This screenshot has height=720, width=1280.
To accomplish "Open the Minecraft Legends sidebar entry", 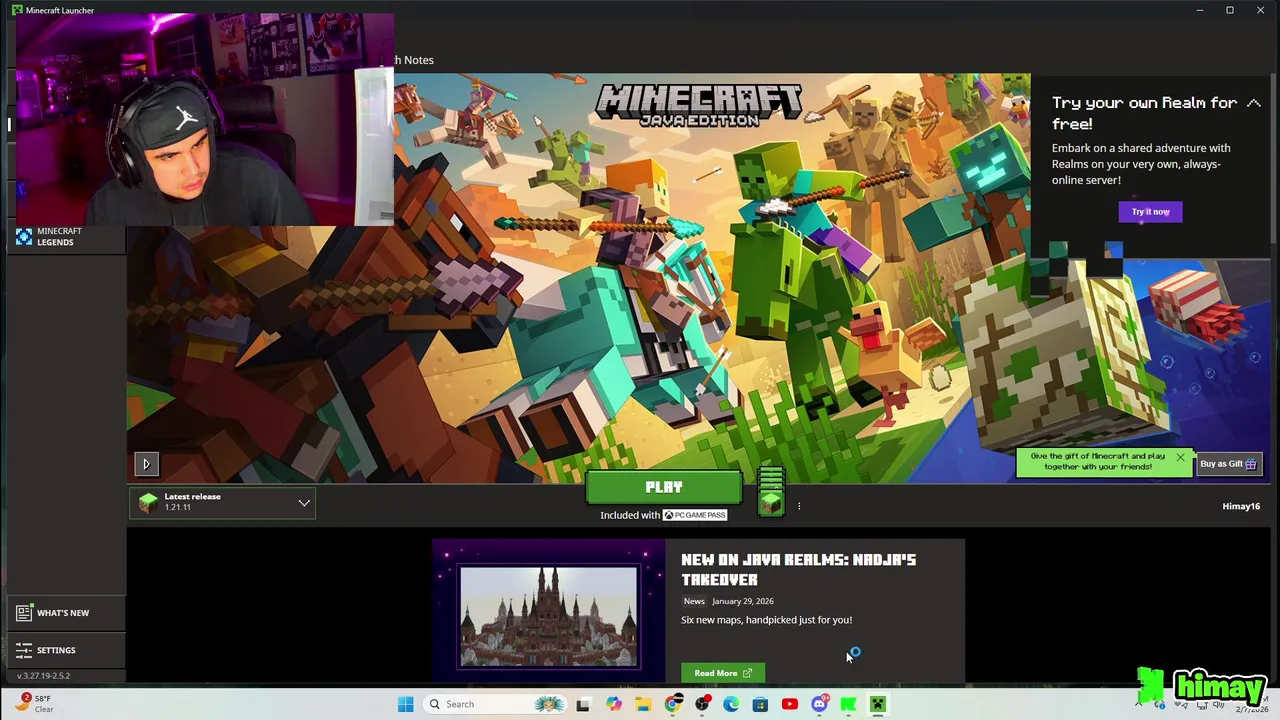I will tap(65, 237).
